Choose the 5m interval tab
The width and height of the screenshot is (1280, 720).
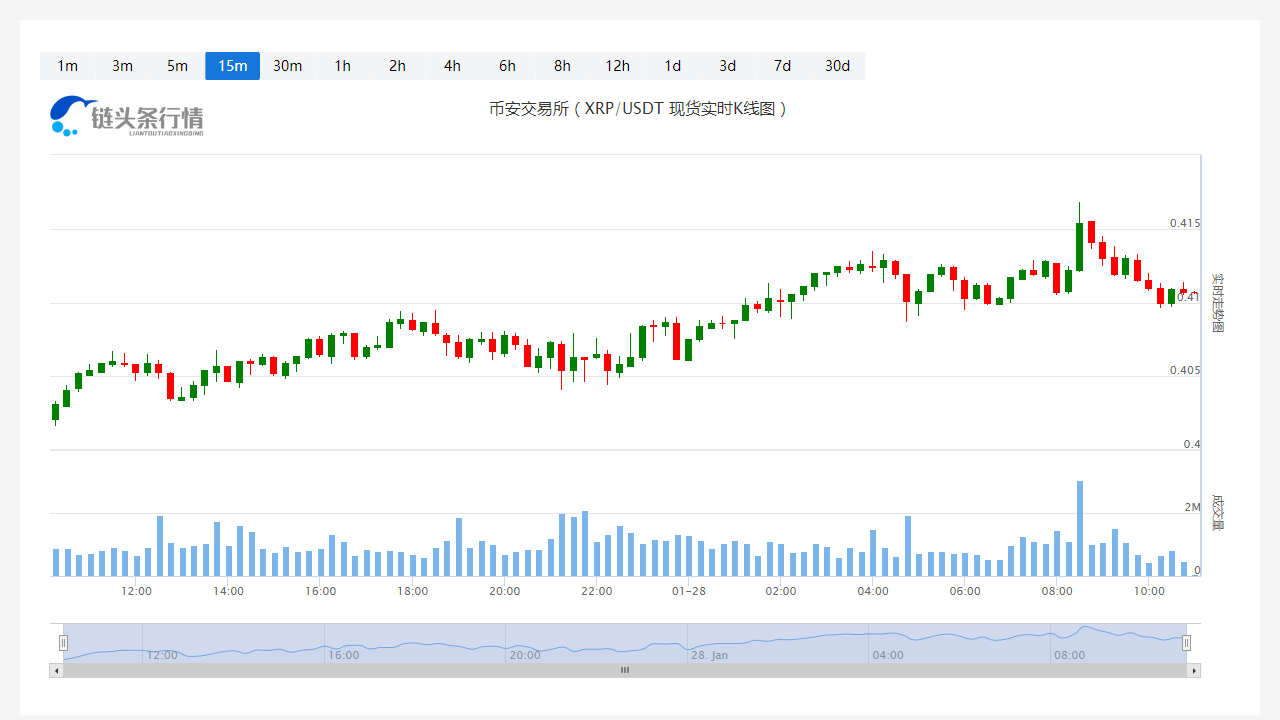(177, 66)
